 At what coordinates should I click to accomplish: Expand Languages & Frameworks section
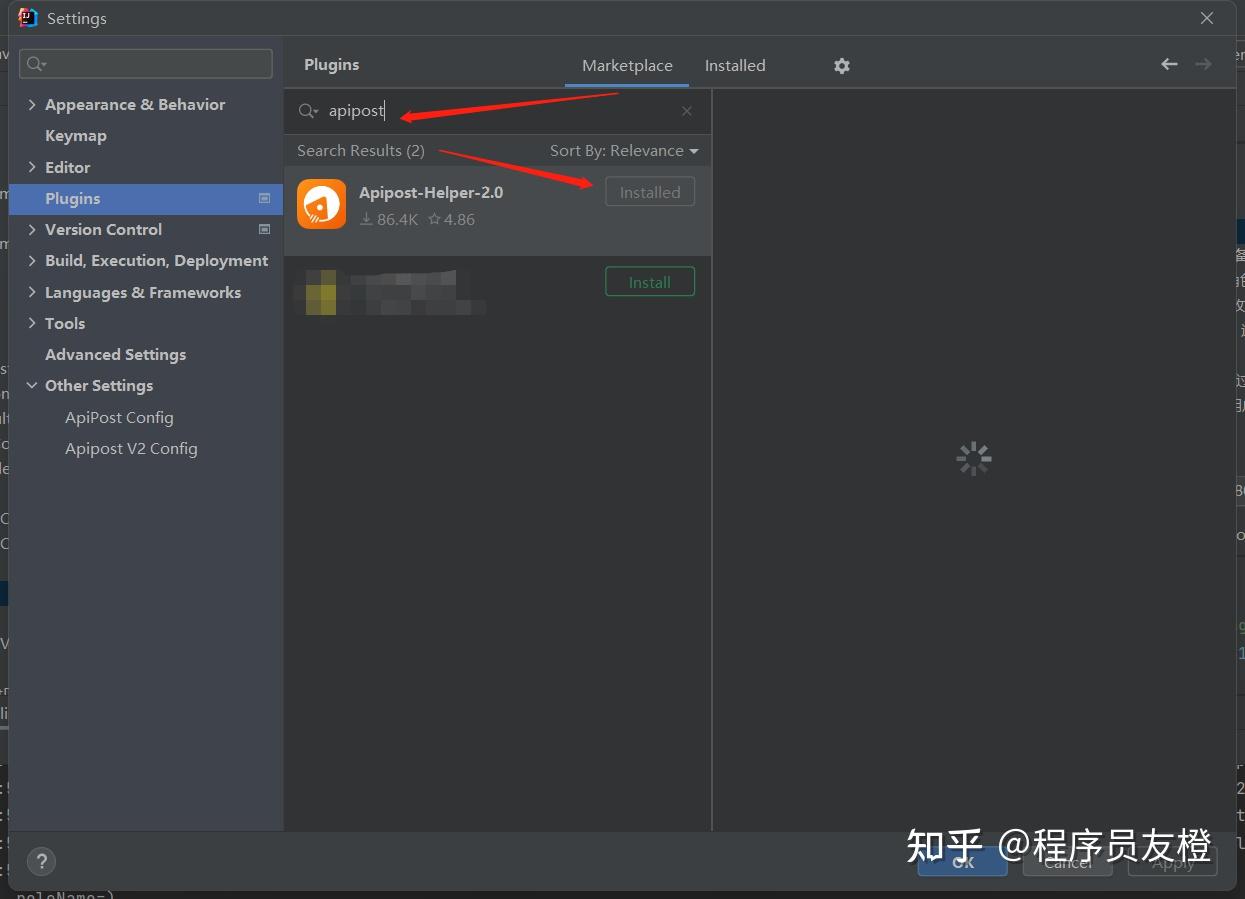coord(32,292)
